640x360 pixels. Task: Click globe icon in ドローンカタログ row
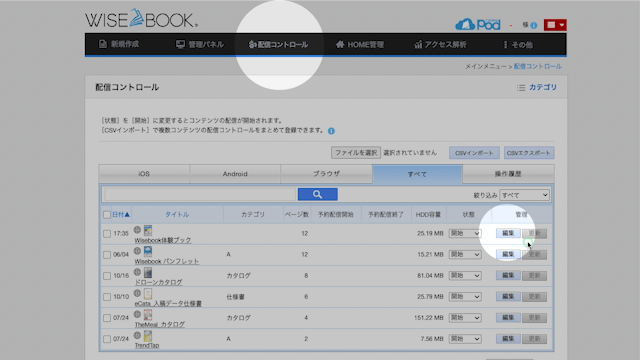click(x=137, y=272)
